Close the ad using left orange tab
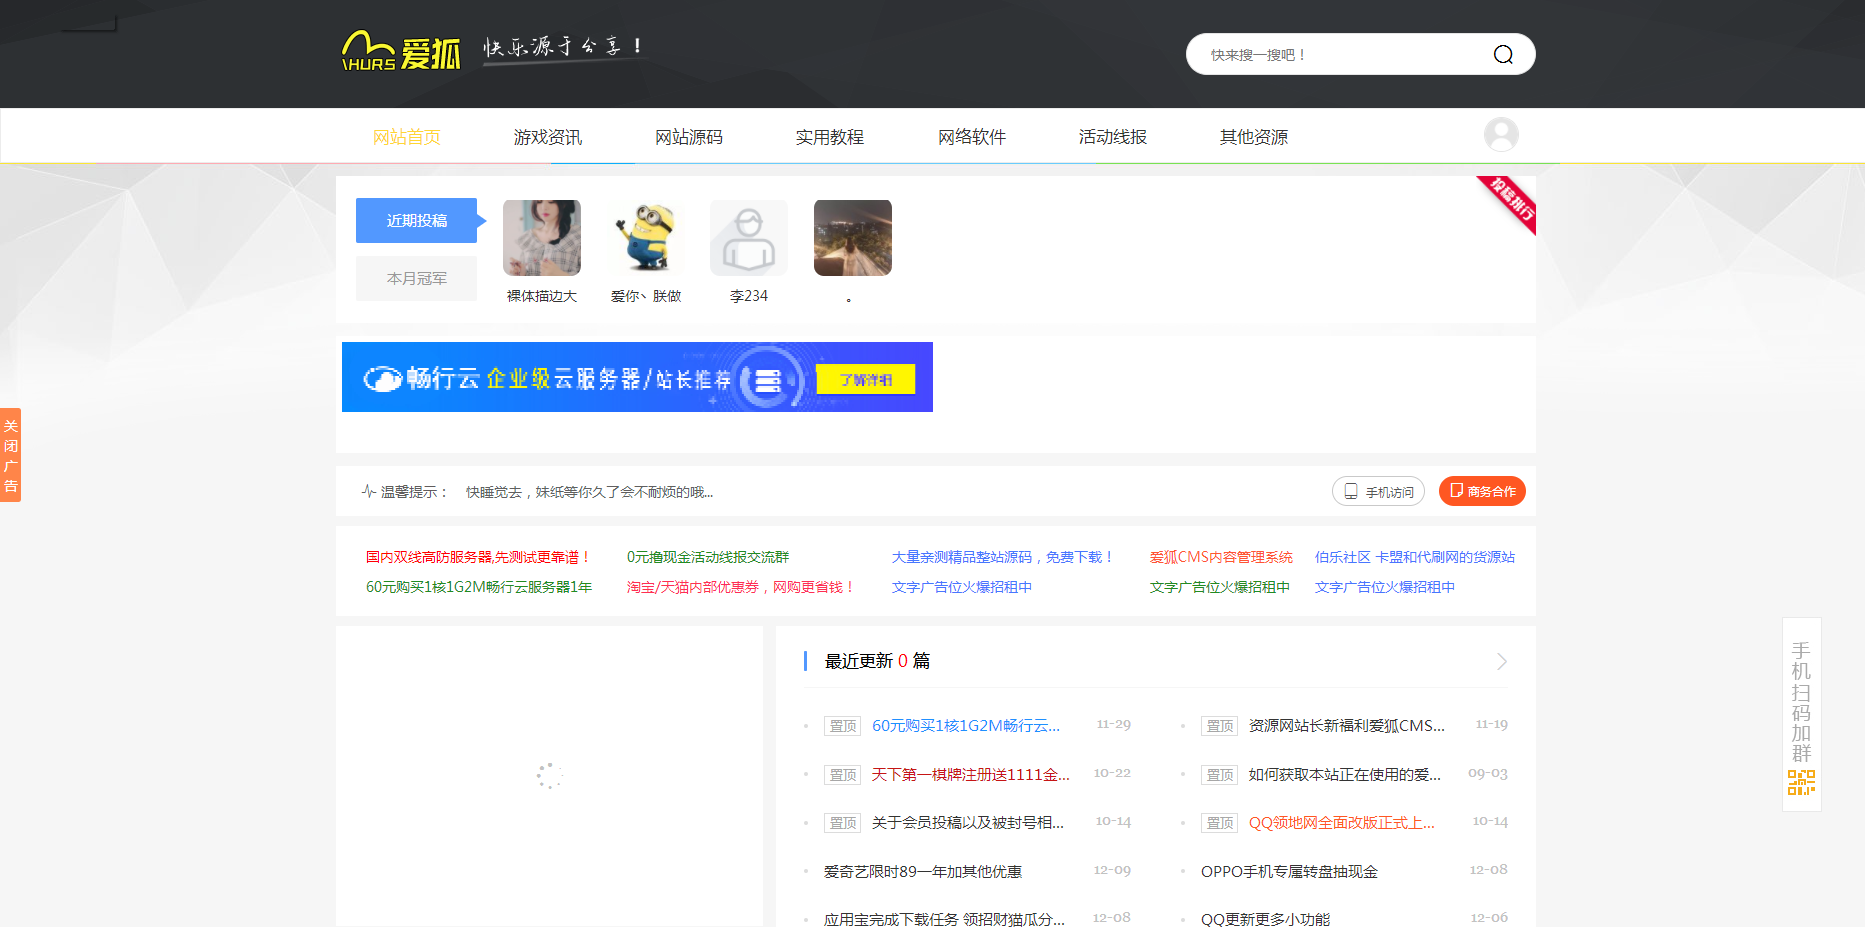The width and height of the screenshot is (1865, 927). (10, 455)
